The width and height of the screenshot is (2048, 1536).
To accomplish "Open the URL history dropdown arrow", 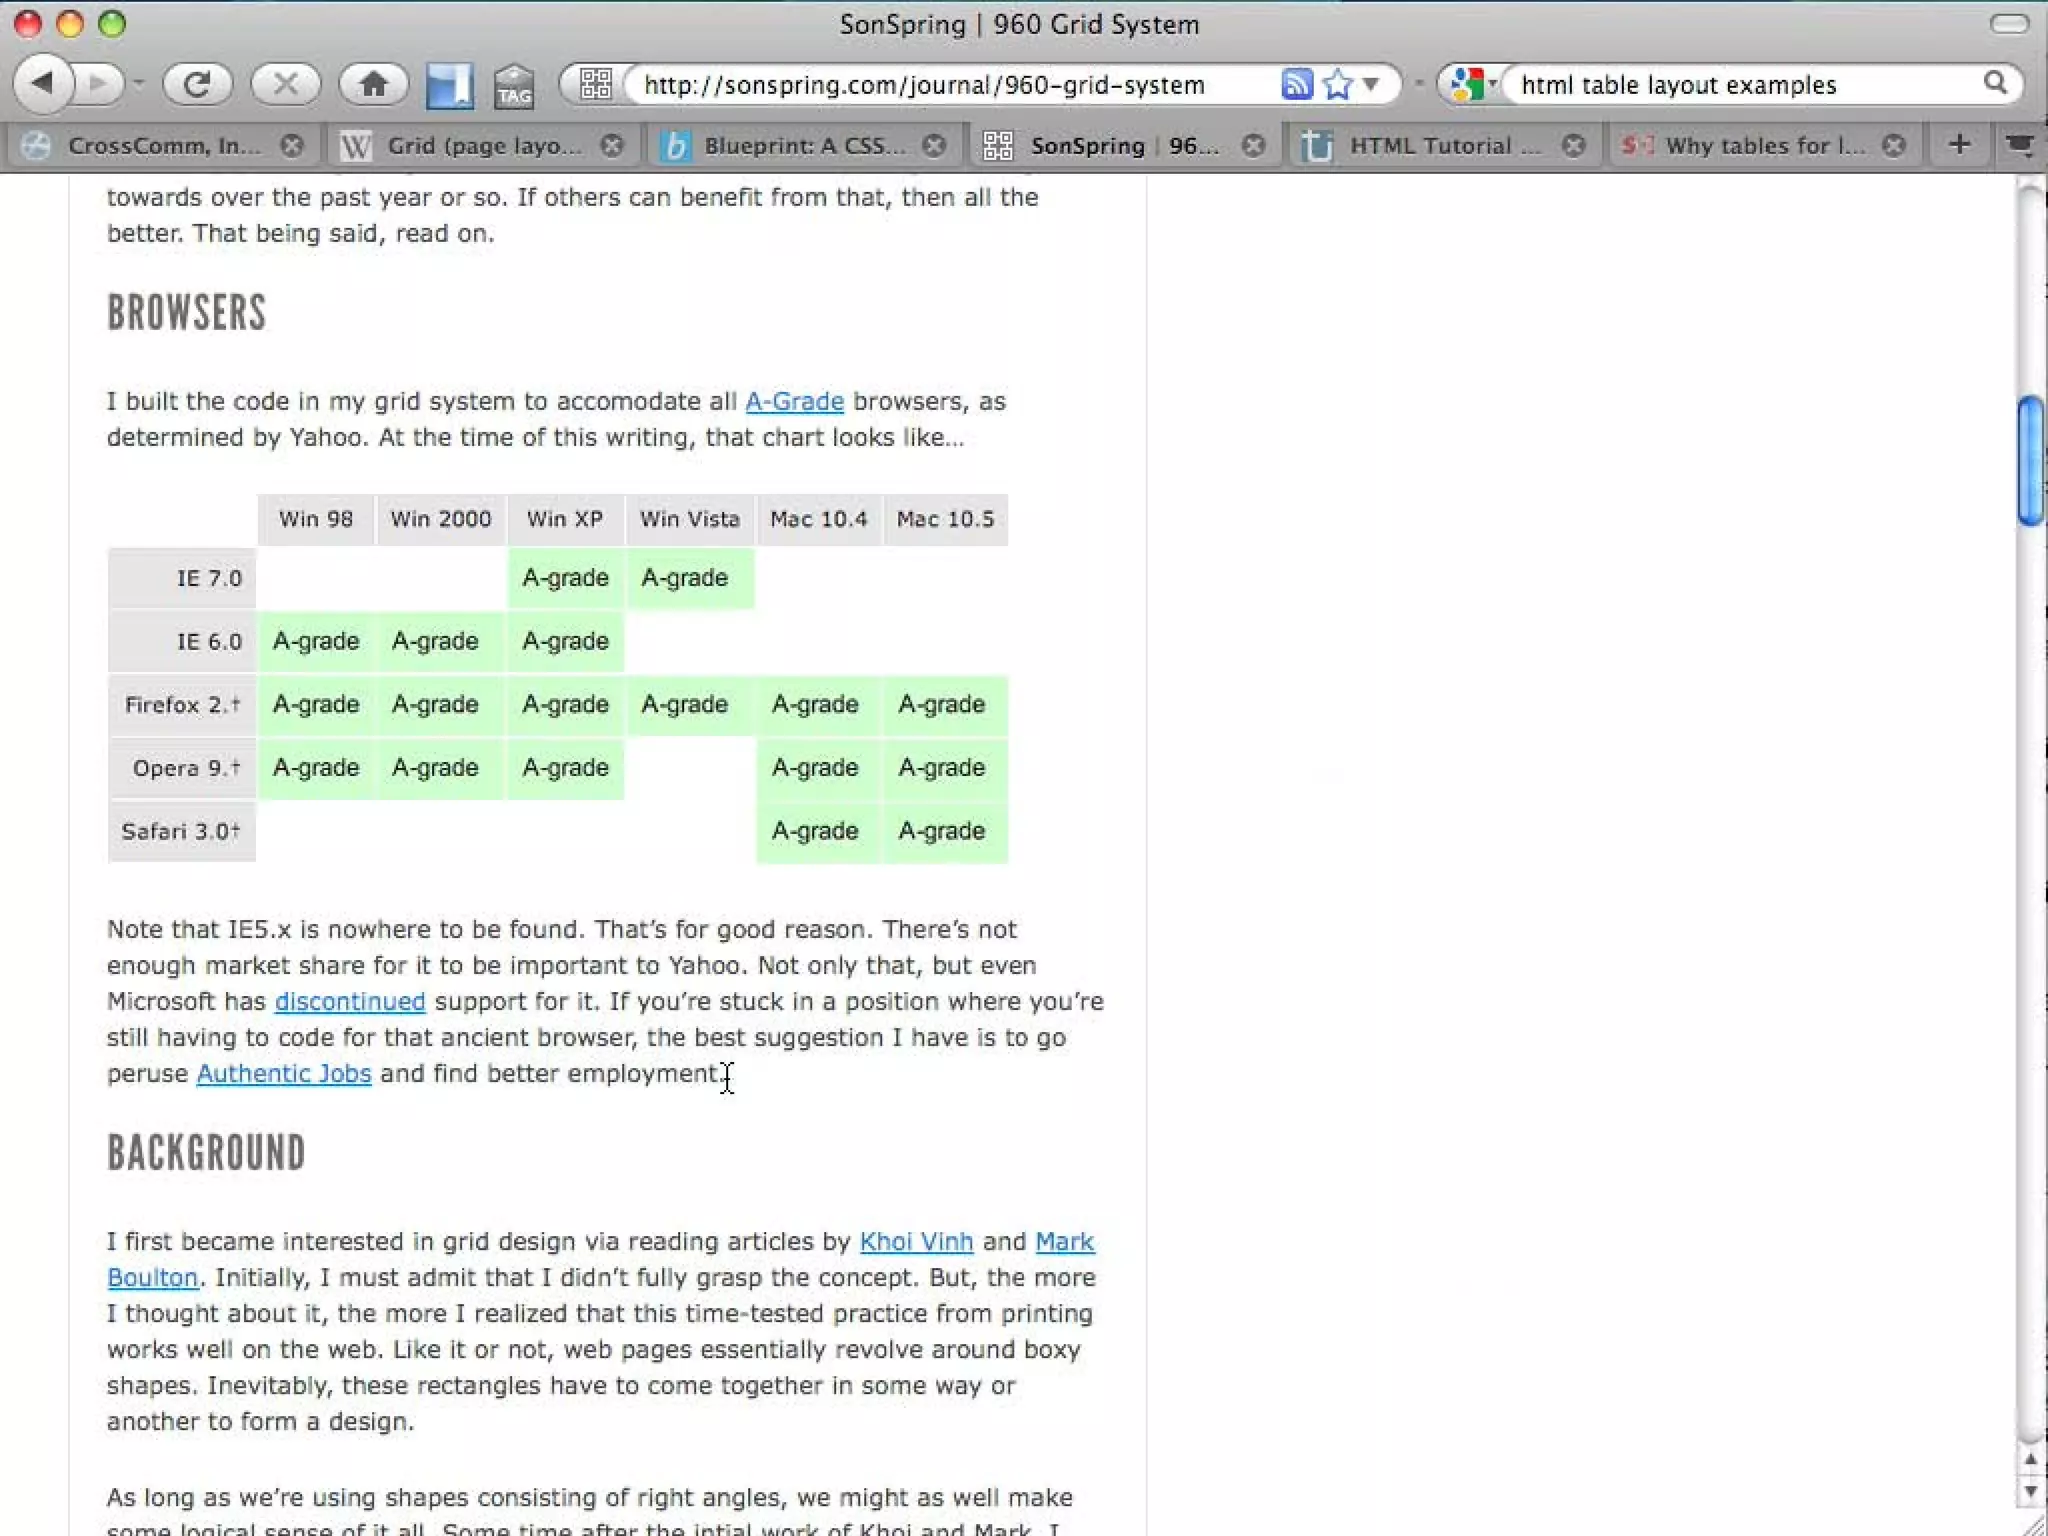I will (1371, 84).
